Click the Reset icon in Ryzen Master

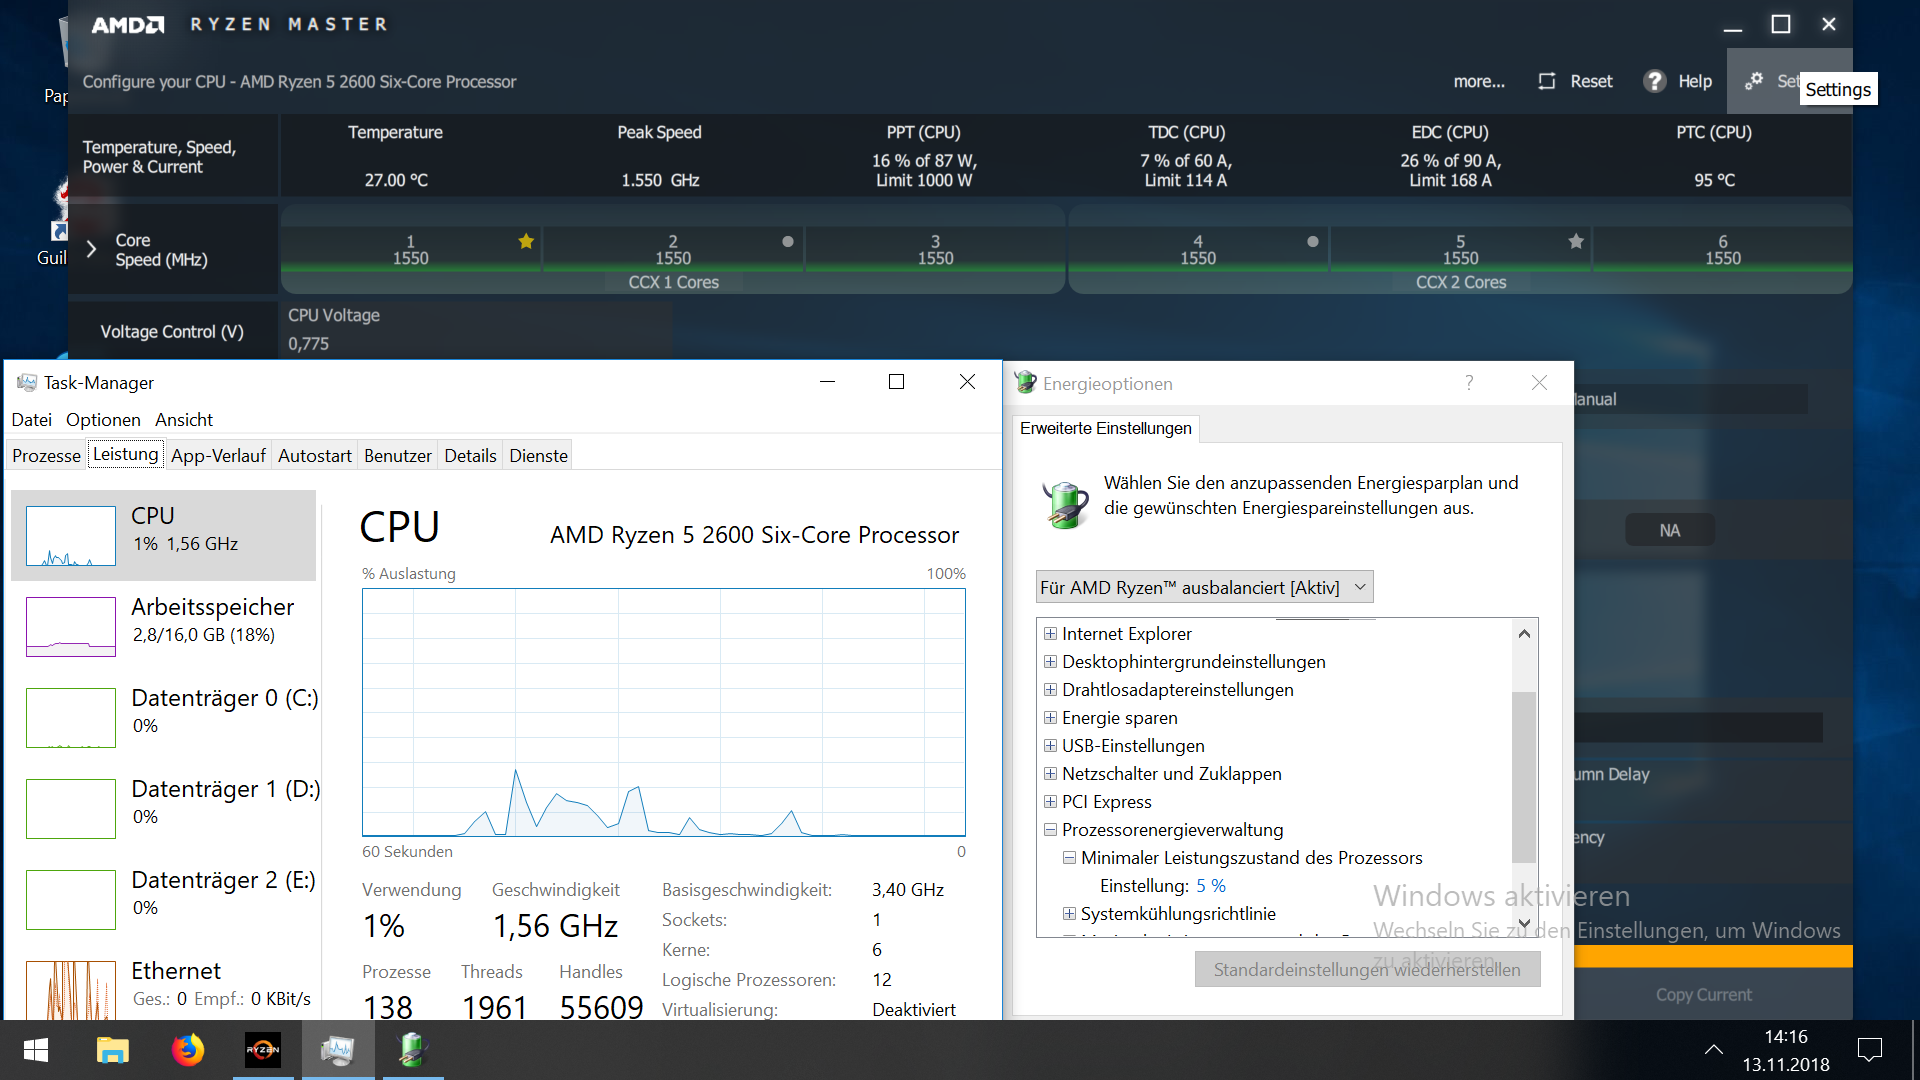click(1547, 81)
